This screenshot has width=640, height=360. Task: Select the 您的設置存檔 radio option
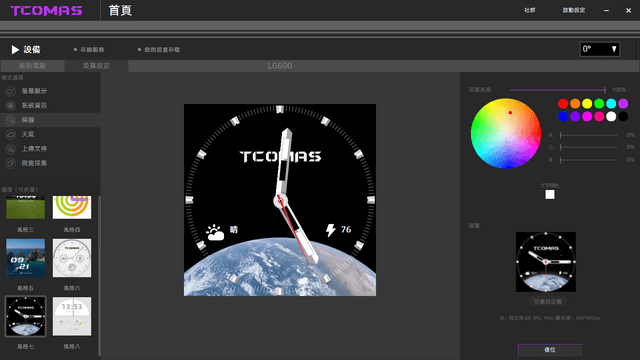point(139,50)
